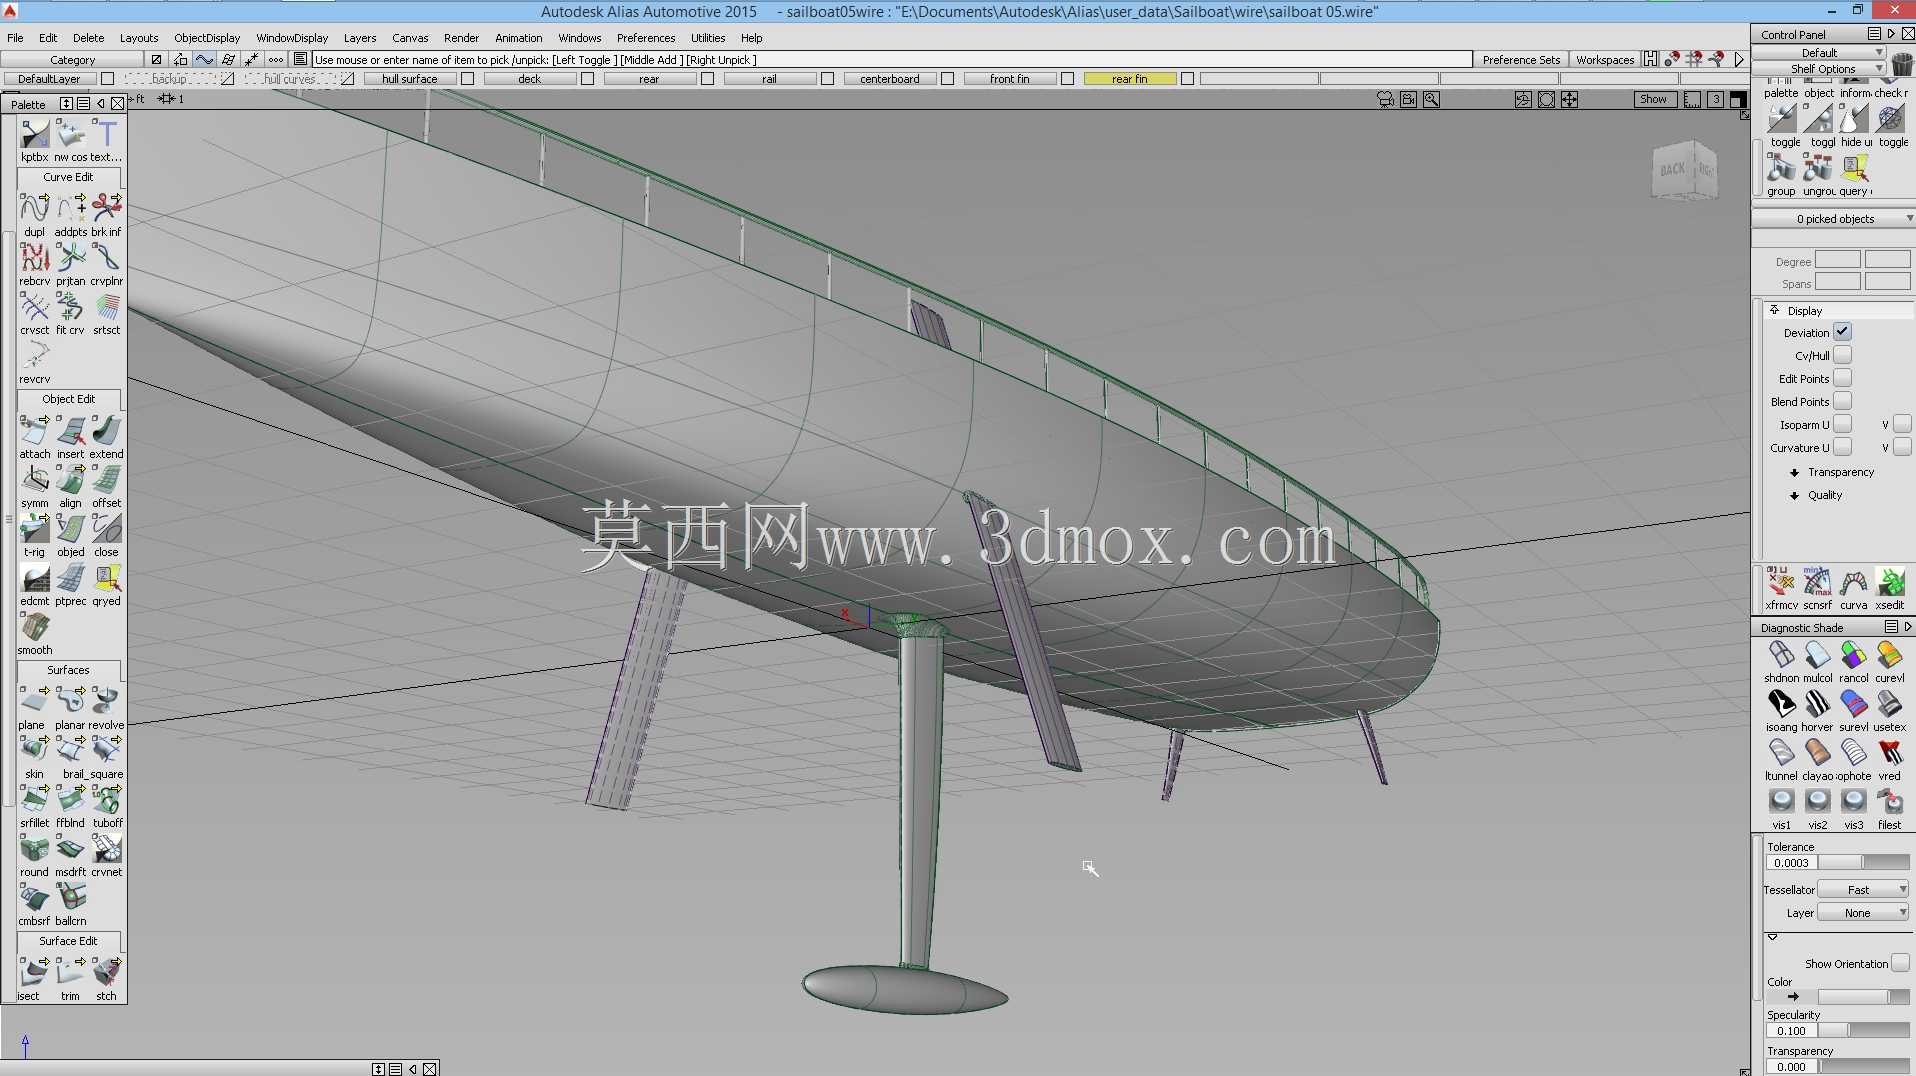Adjust the Tolerance slider
The height and width of the screenshot is (1076, 1916).
click(x=1863, y=862)
